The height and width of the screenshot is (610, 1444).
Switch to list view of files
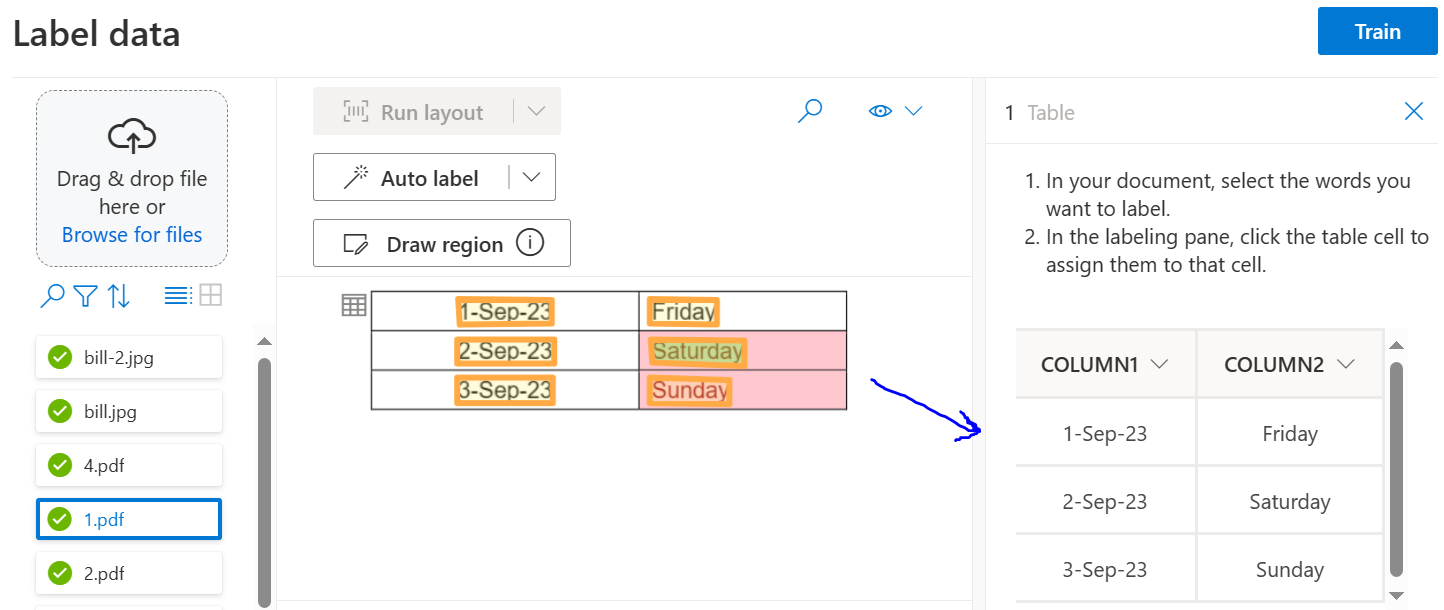(x=176, y=295)
